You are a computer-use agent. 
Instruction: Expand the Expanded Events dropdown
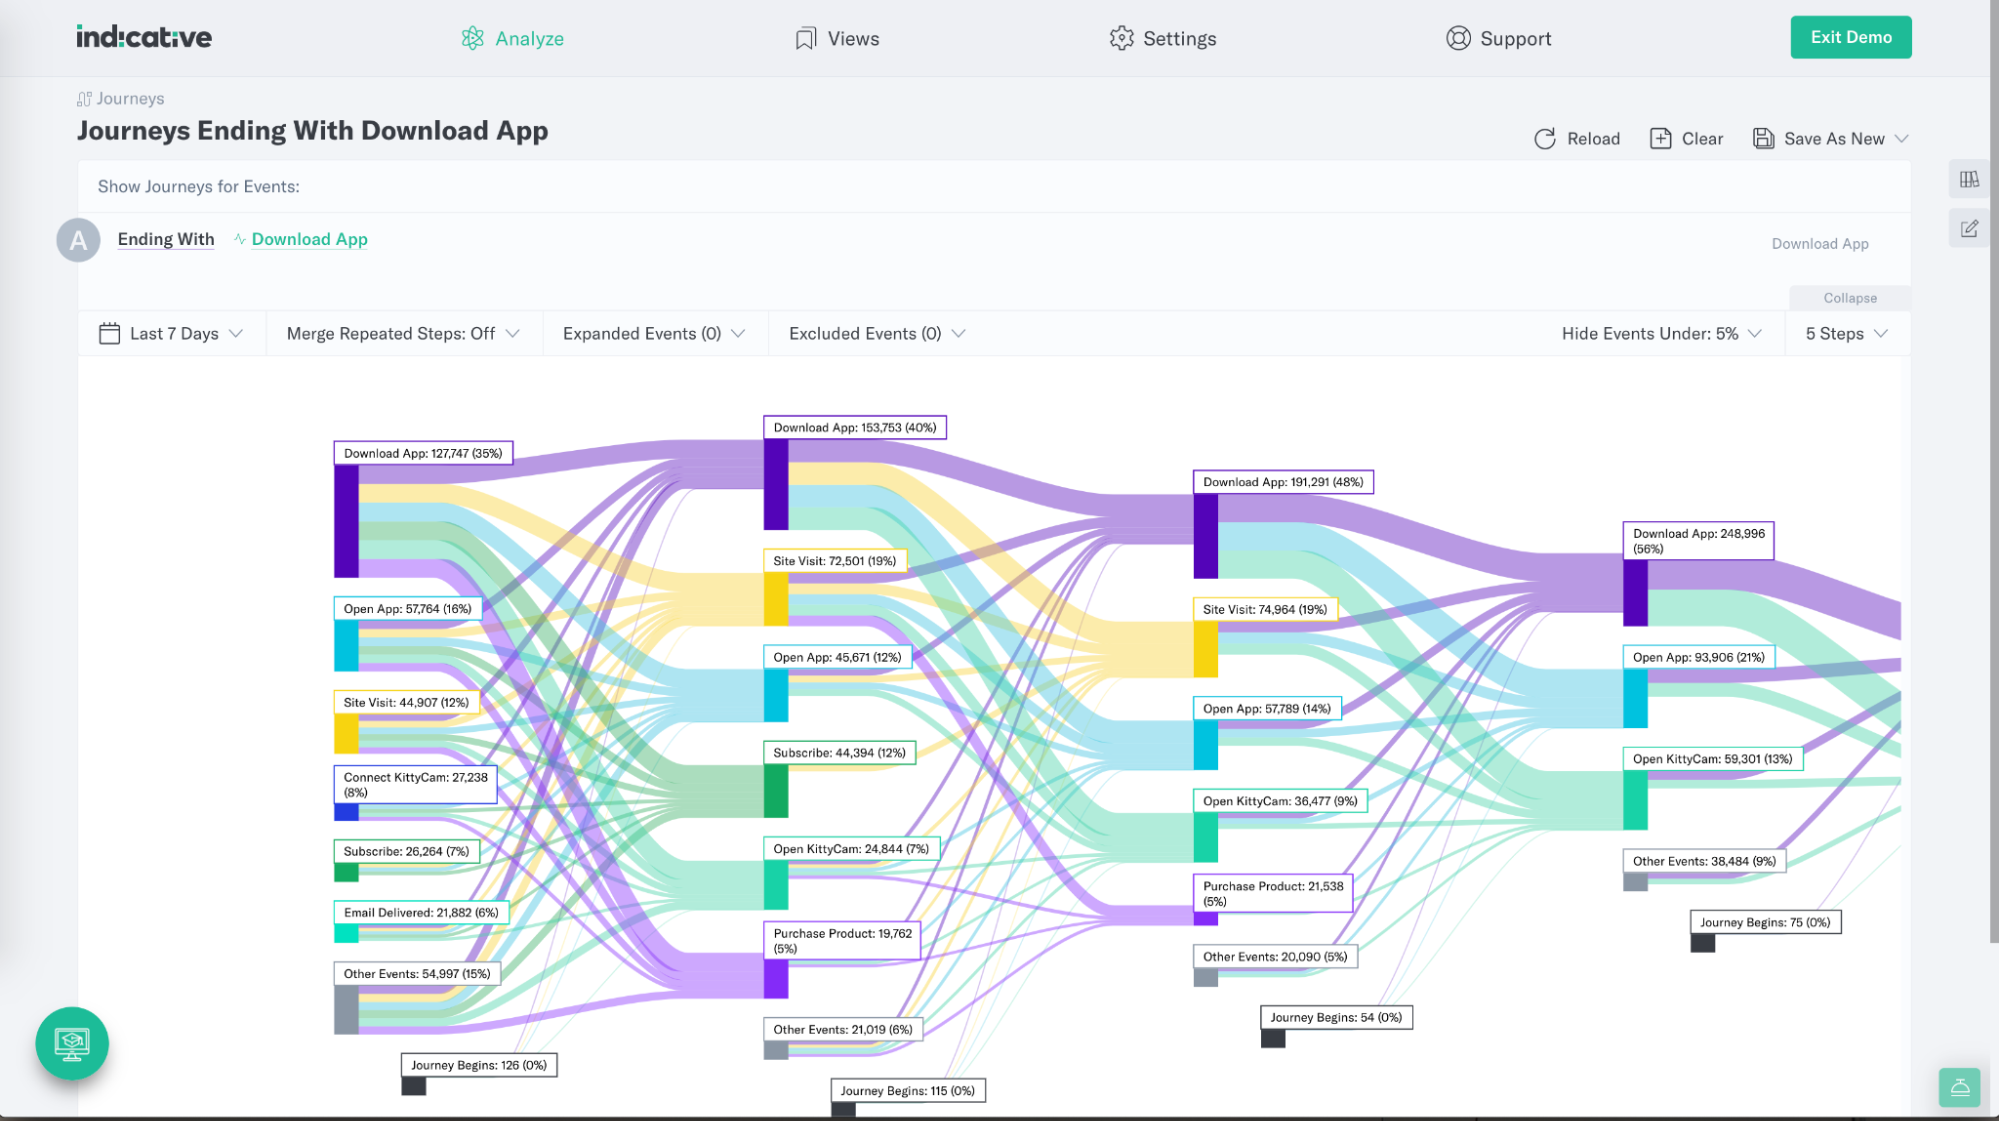(x=654, y=332)
